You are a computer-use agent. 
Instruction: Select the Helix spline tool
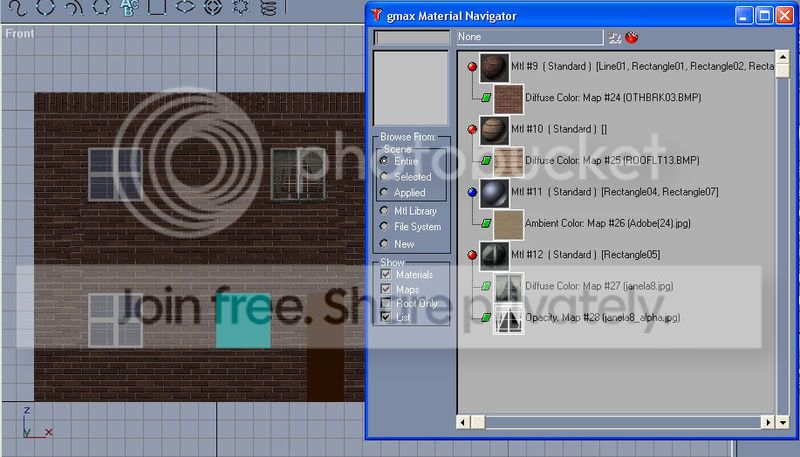[268, 7]
